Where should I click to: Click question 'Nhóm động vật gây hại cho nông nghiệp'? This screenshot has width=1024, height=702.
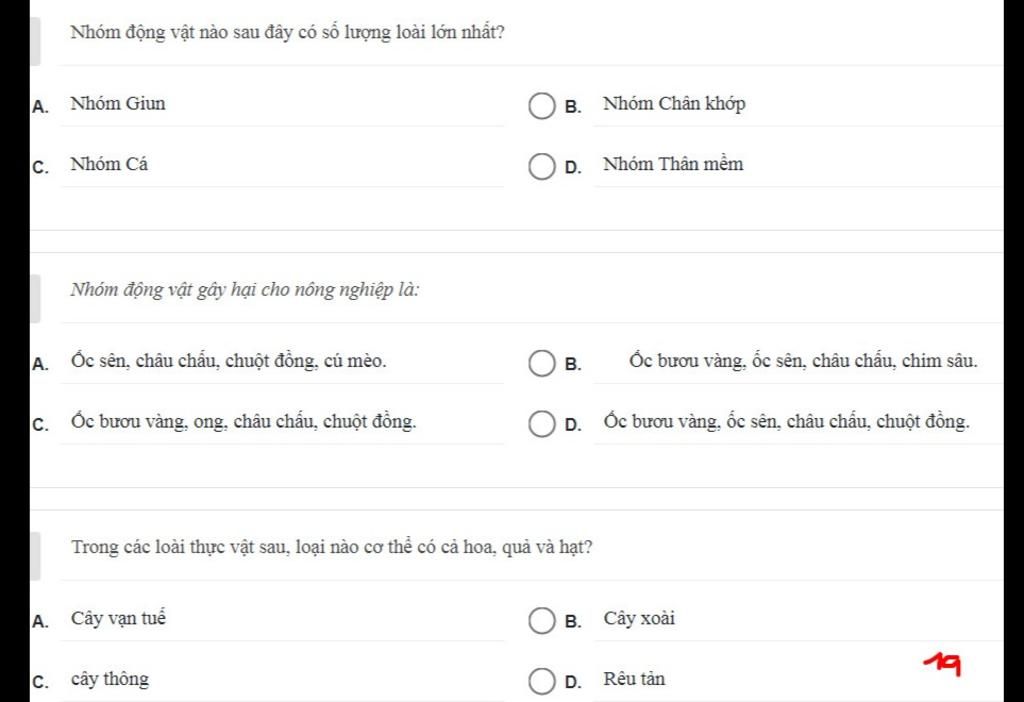tap(245, 290)
